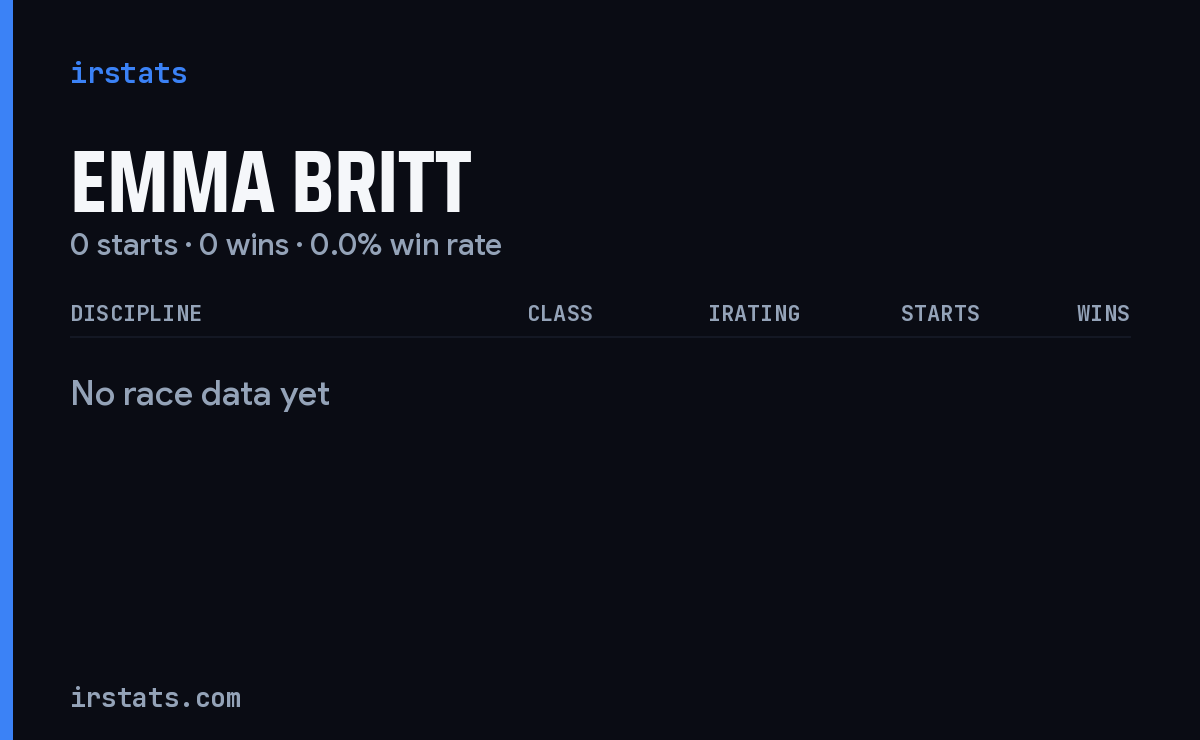
Task: Sort by the WINS column header
Action: (1103, 313)
